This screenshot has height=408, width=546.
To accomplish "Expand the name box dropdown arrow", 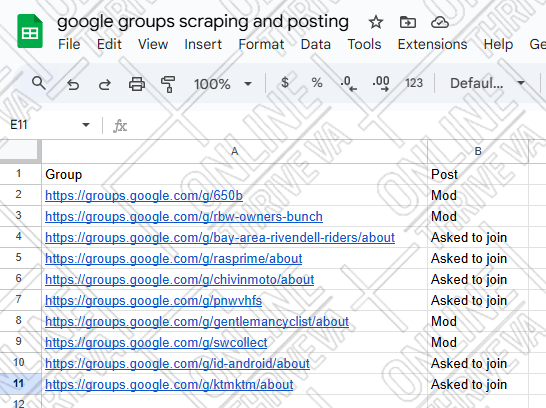I will coord(86,125).
